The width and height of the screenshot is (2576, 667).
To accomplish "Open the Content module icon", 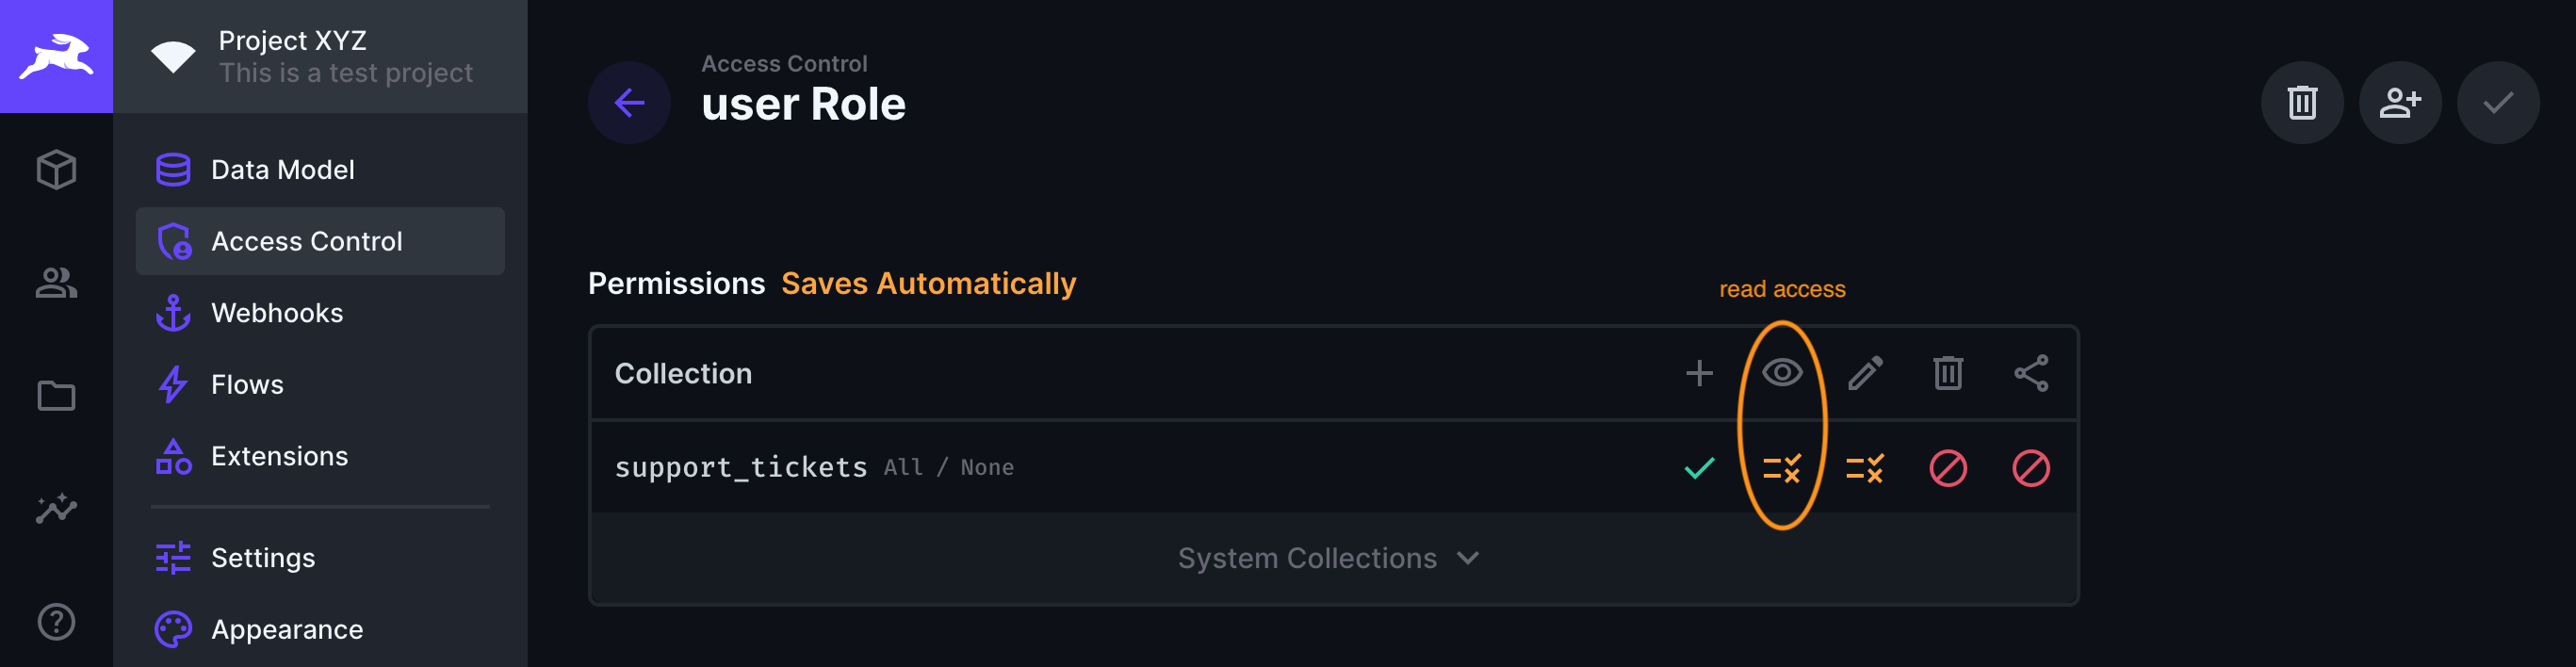I will [56, 170].
